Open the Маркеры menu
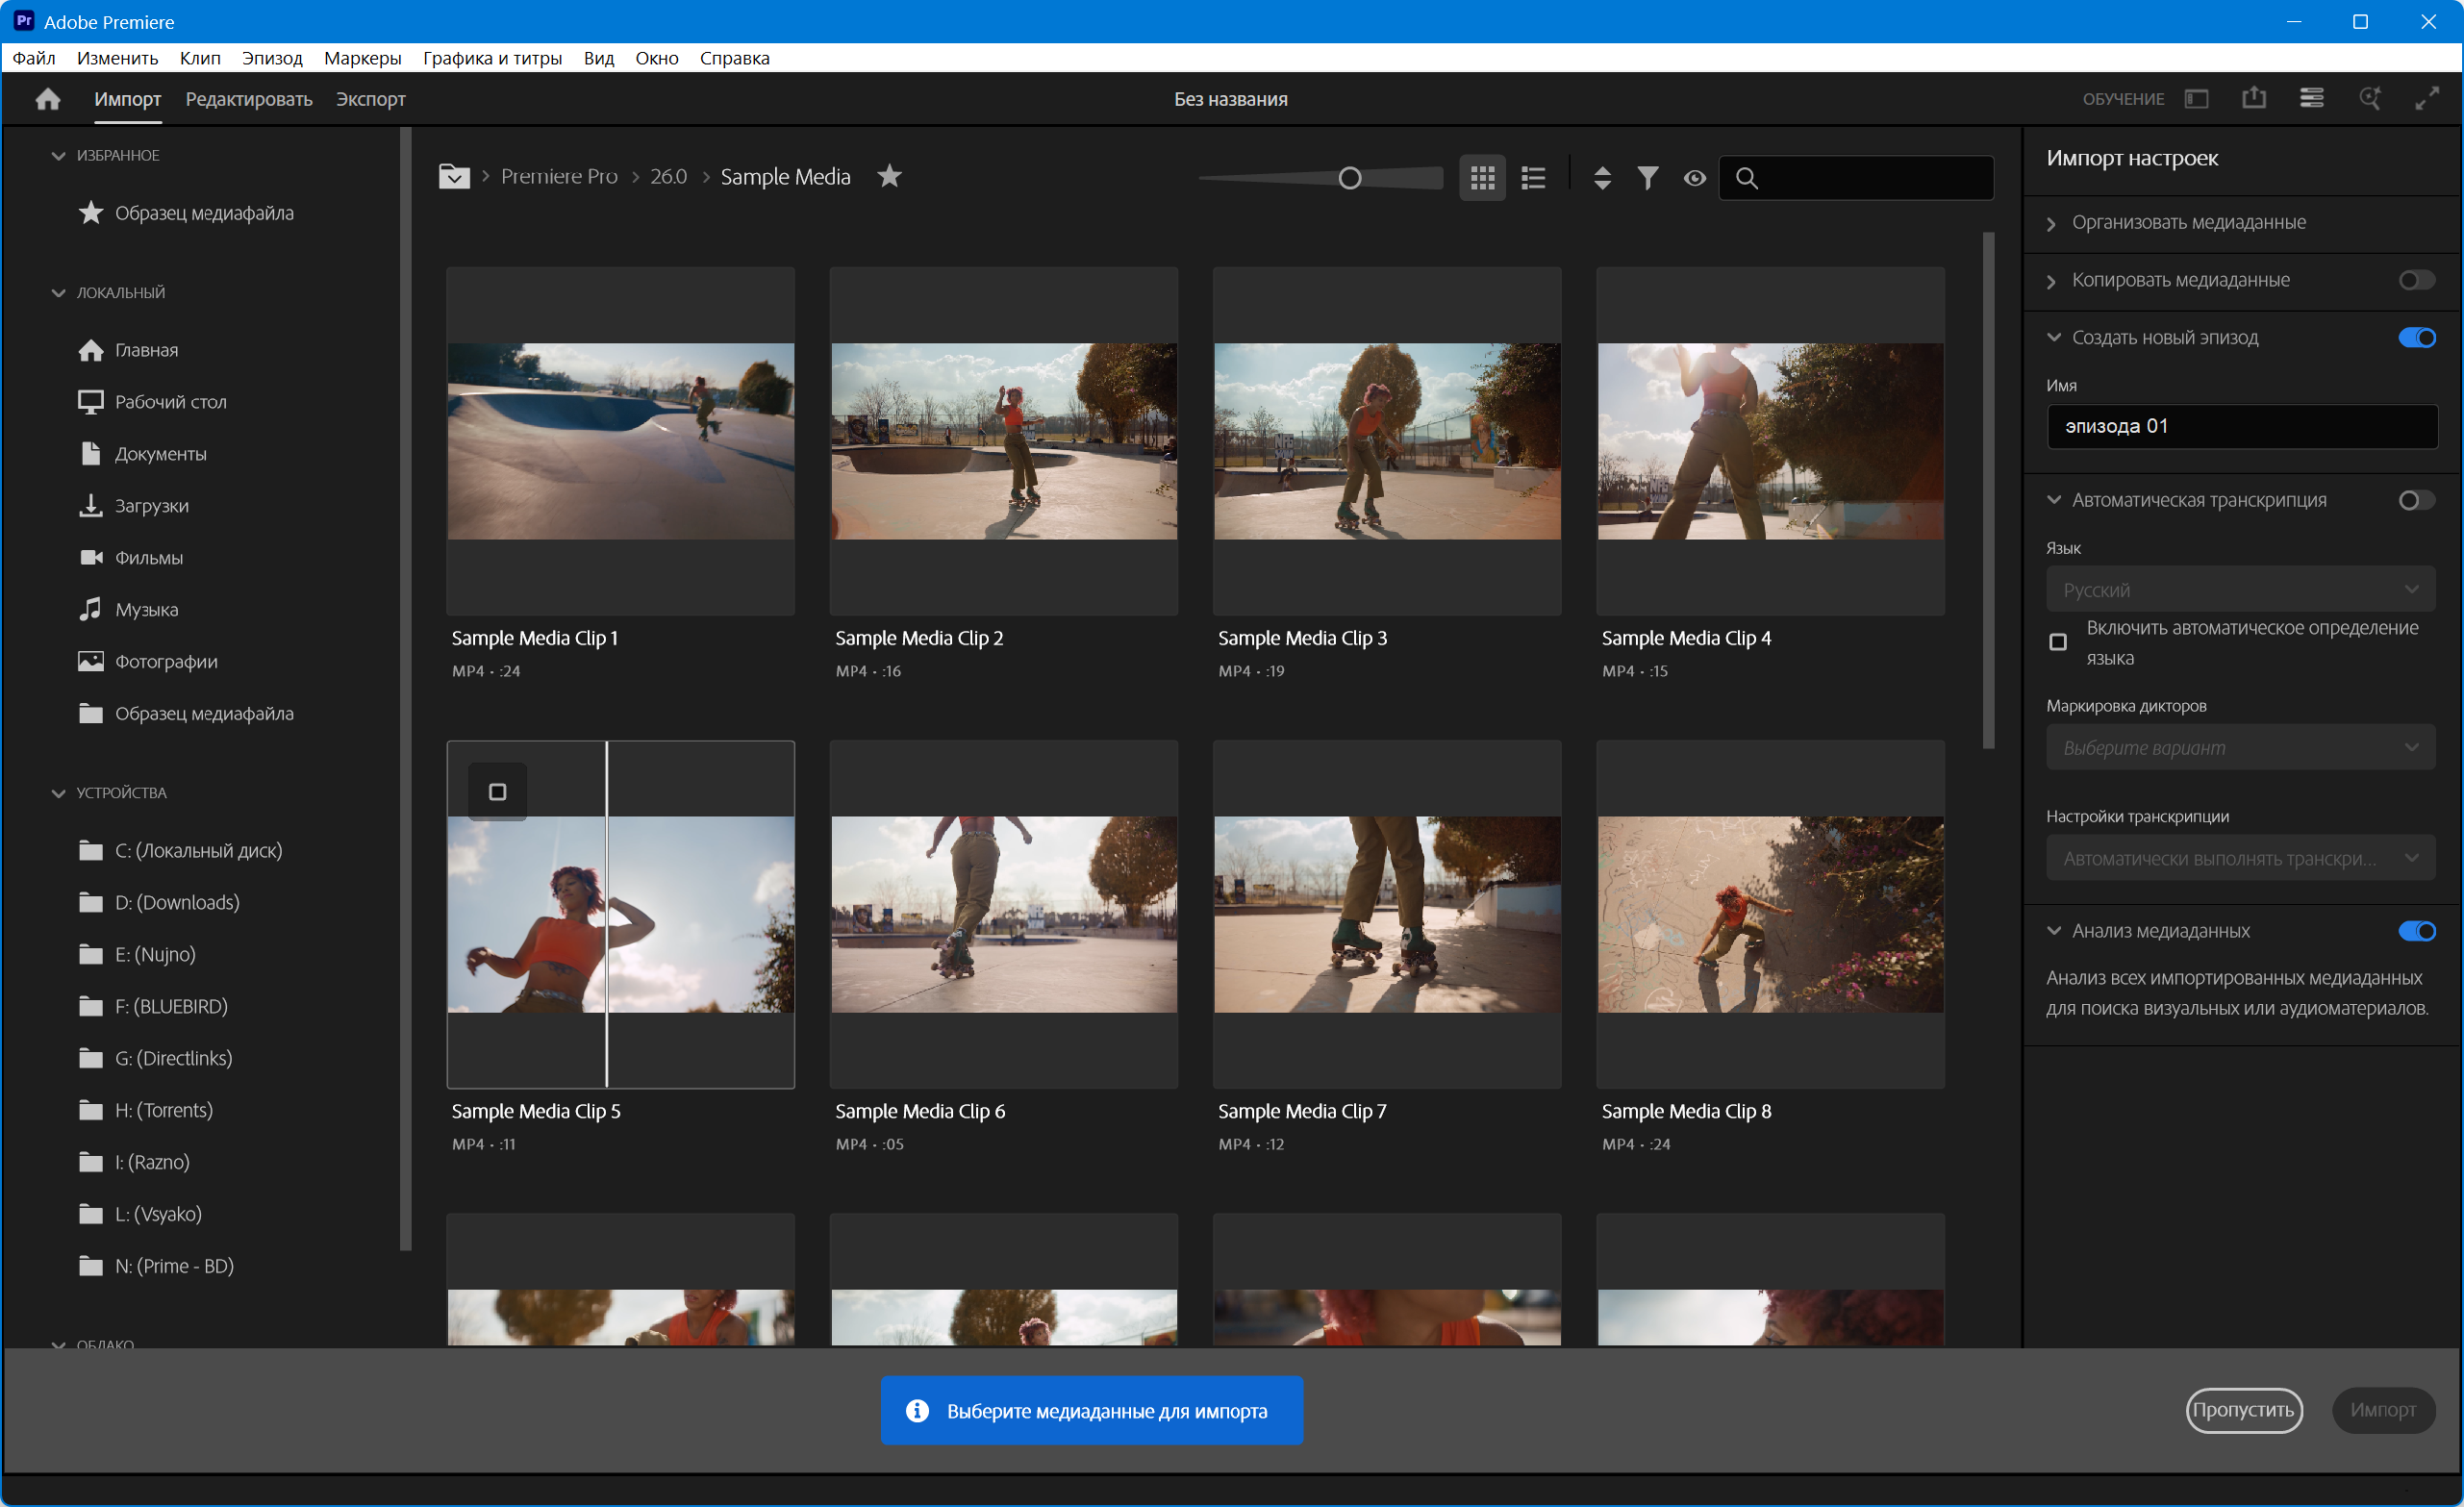 pyautogui.click(x=362, y=58)
